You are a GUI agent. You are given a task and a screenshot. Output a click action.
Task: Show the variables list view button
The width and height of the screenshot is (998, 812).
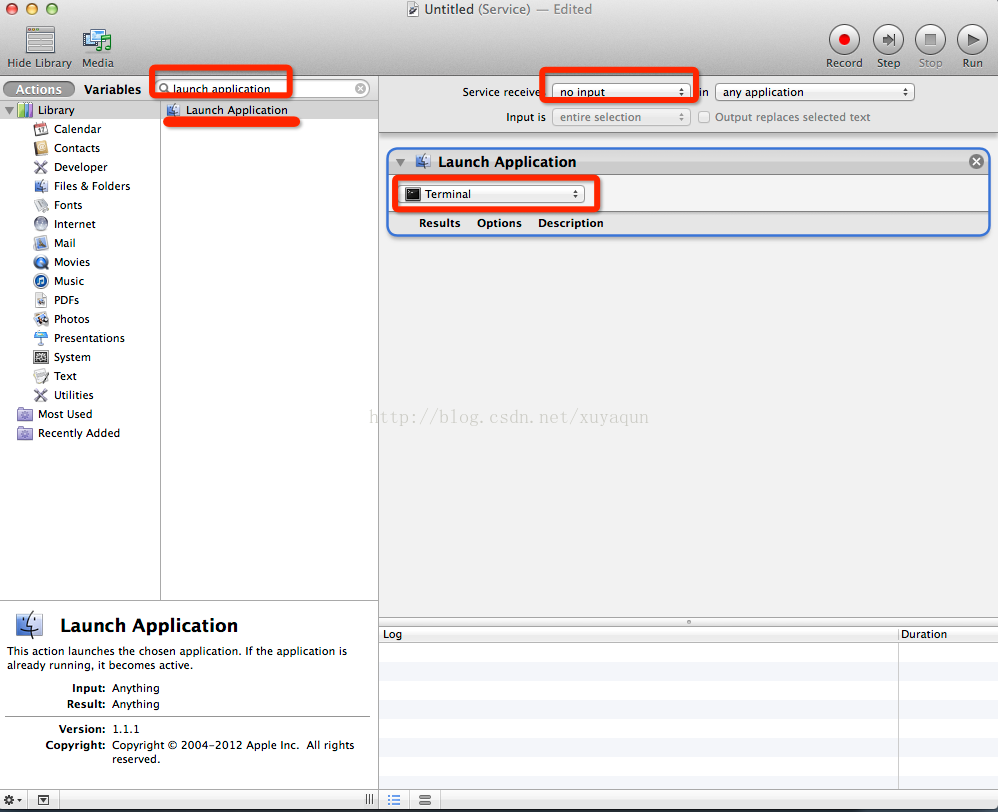click(x=425, y=800)
